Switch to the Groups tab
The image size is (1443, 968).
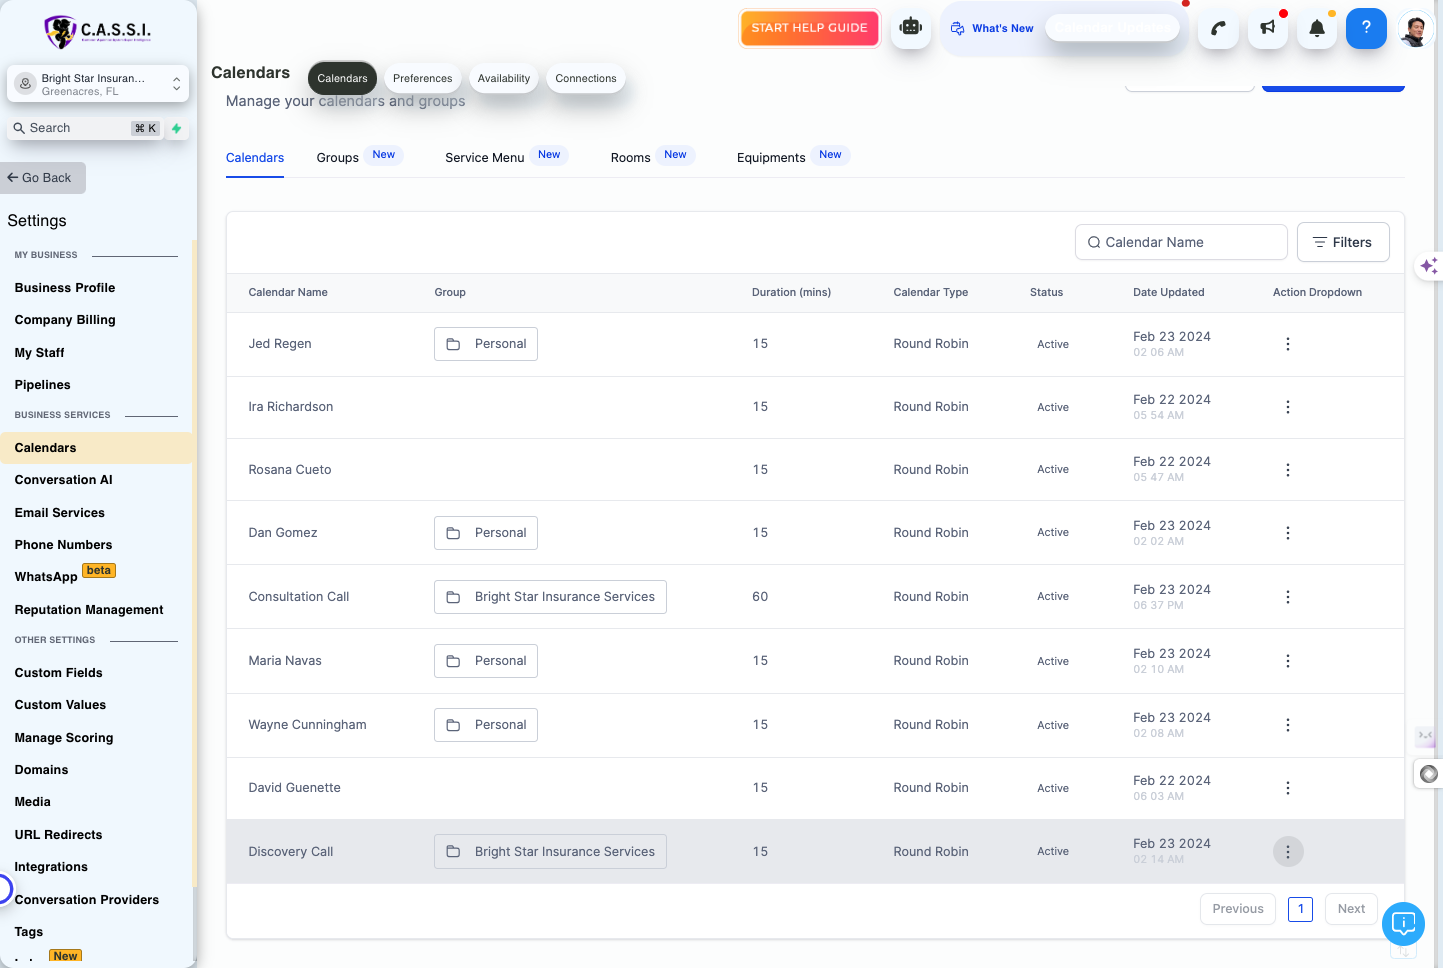[x=338, y=158]
